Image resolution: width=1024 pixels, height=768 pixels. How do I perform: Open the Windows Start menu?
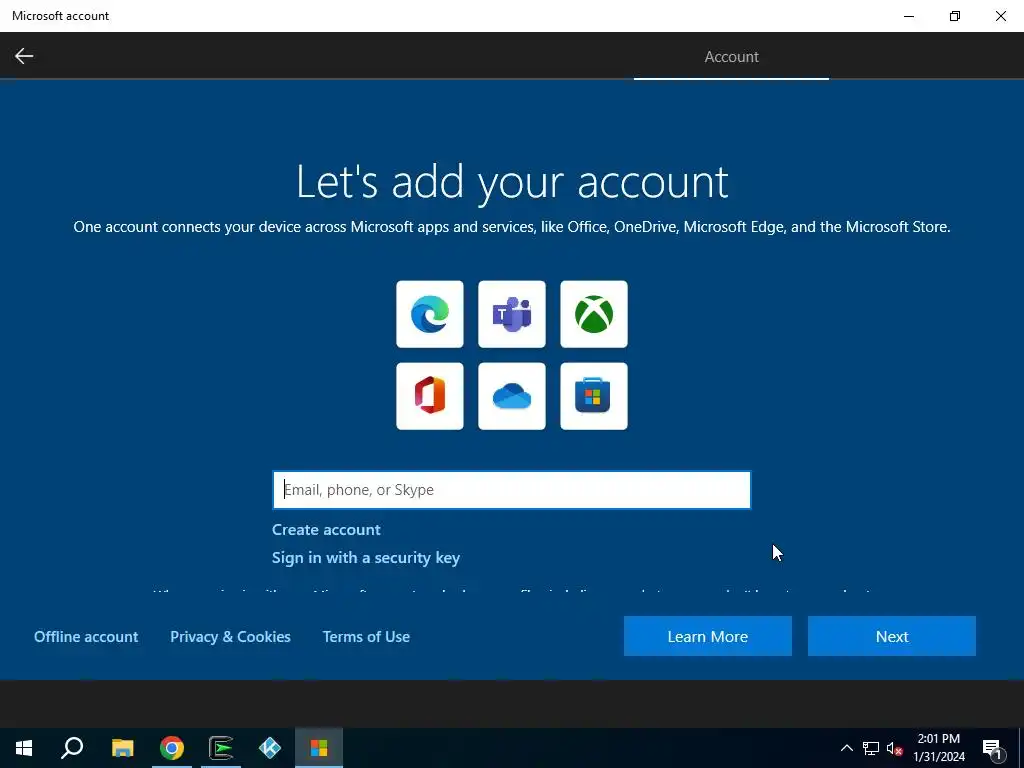click(24, 748)
